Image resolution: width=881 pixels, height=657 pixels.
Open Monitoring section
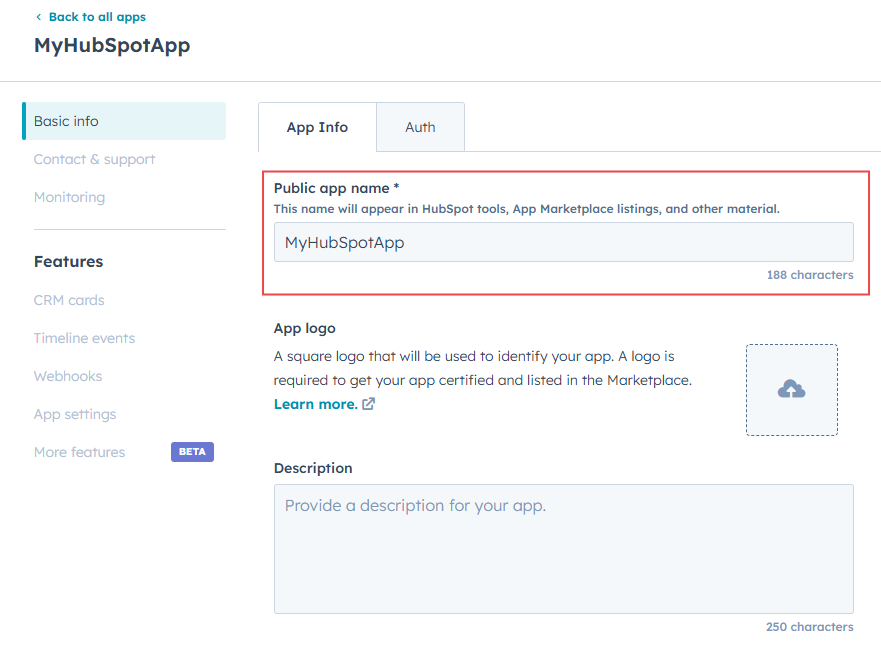[69, 197]
